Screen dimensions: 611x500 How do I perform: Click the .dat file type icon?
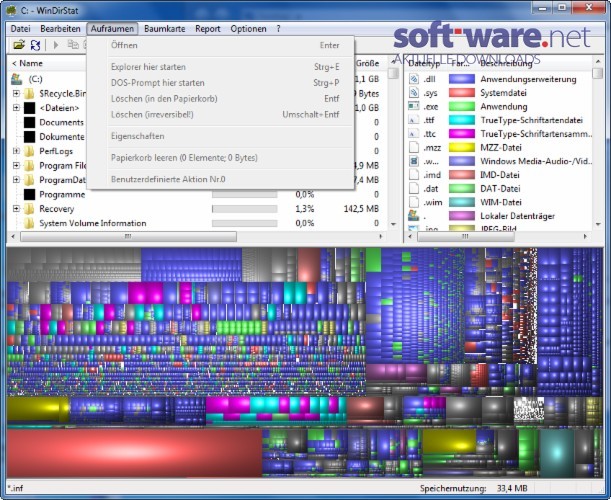[x=413, y=188]
